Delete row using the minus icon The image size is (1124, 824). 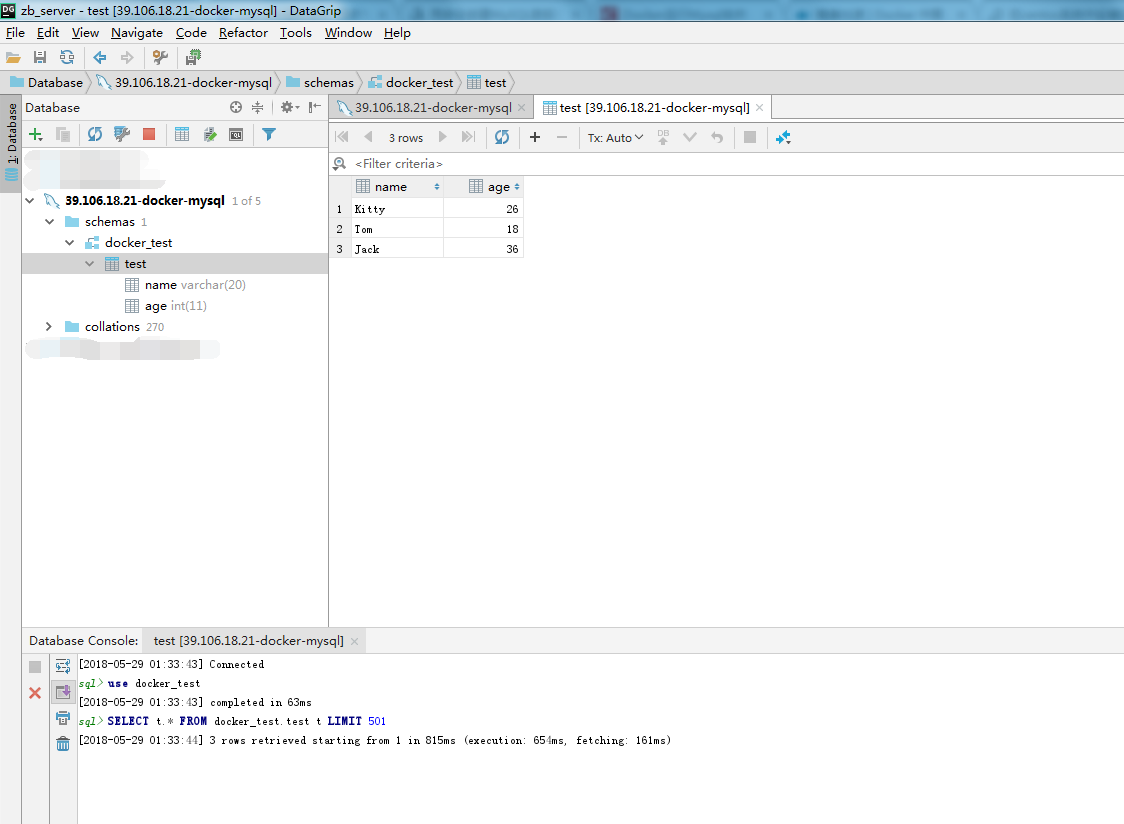pos(562,137)
